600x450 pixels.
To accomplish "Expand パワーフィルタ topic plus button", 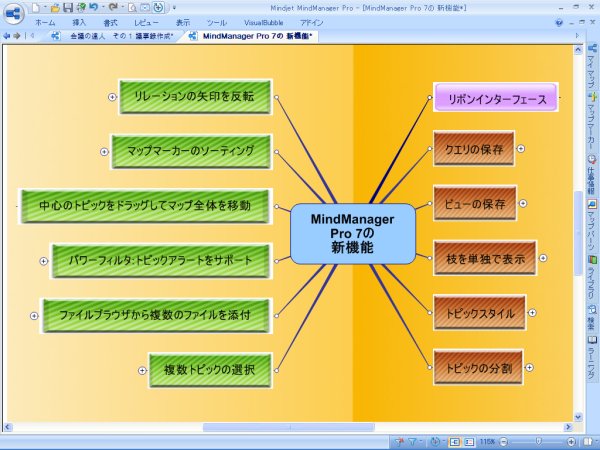I will [44, 261].
